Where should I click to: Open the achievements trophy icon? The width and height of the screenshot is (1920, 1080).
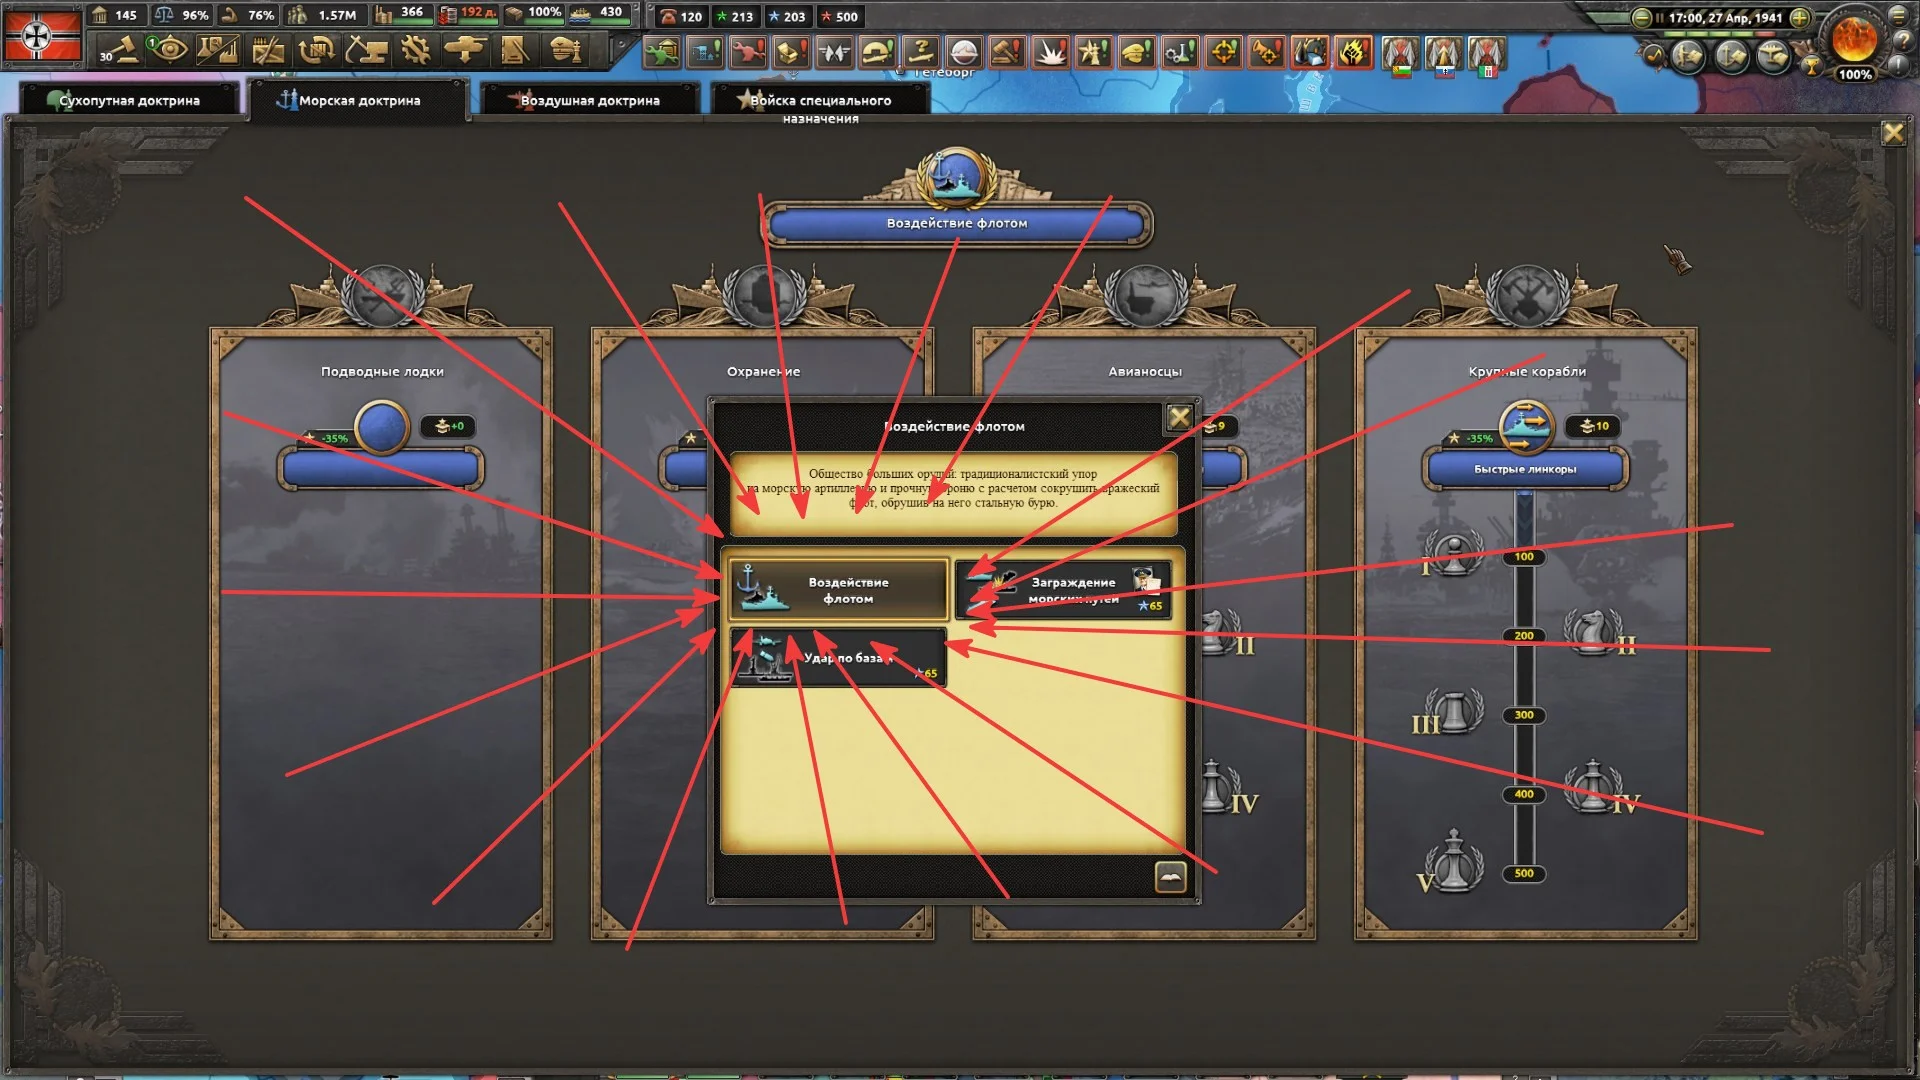click(1811, 67)
